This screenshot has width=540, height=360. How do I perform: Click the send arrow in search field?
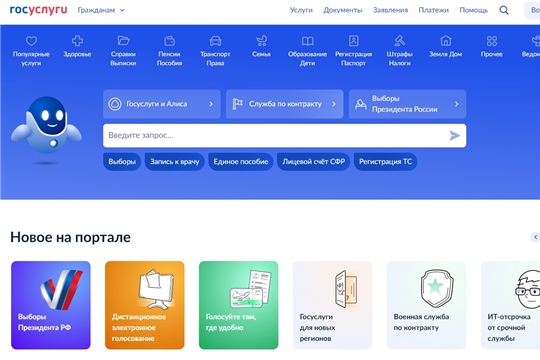tap(455, 136)
